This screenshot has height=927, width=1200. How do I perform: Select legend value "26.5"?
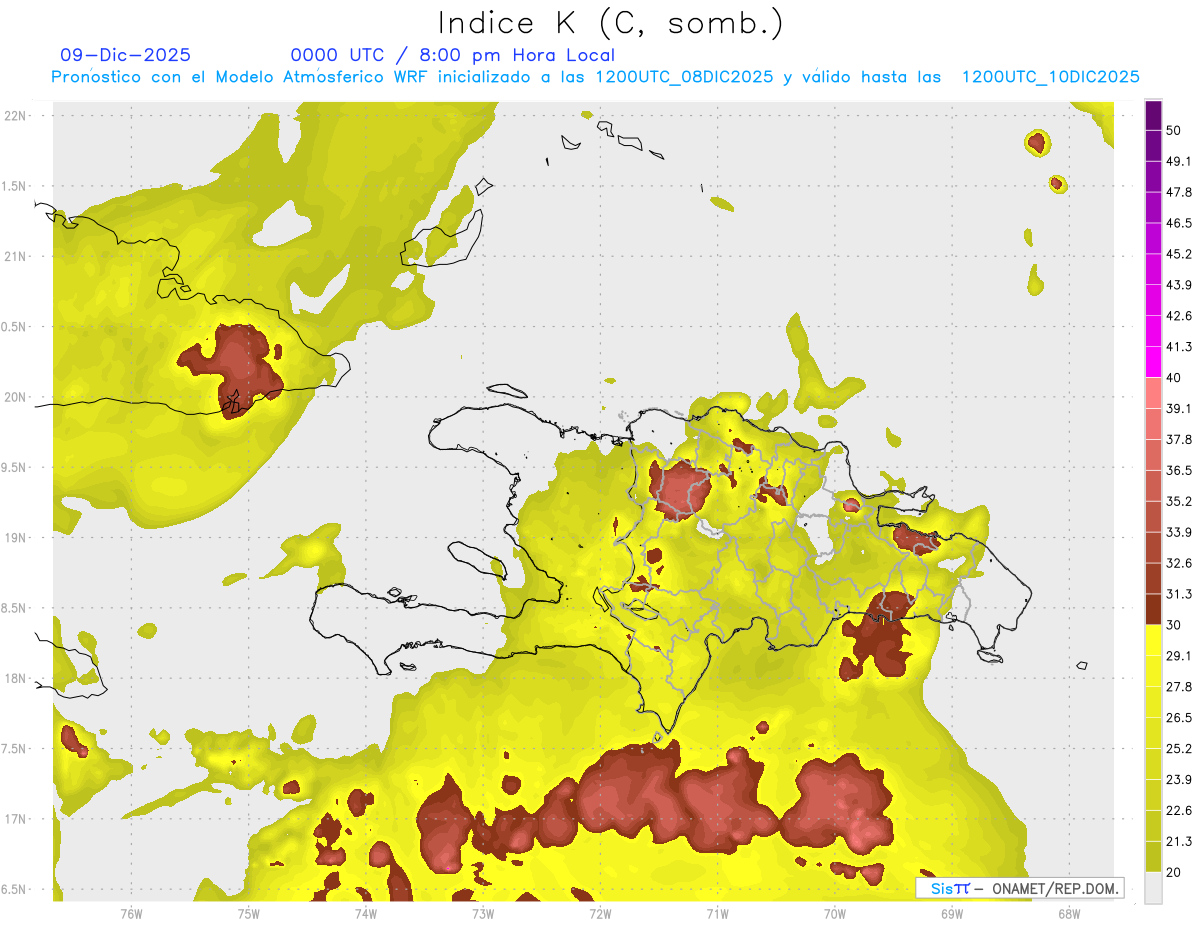1179,718
